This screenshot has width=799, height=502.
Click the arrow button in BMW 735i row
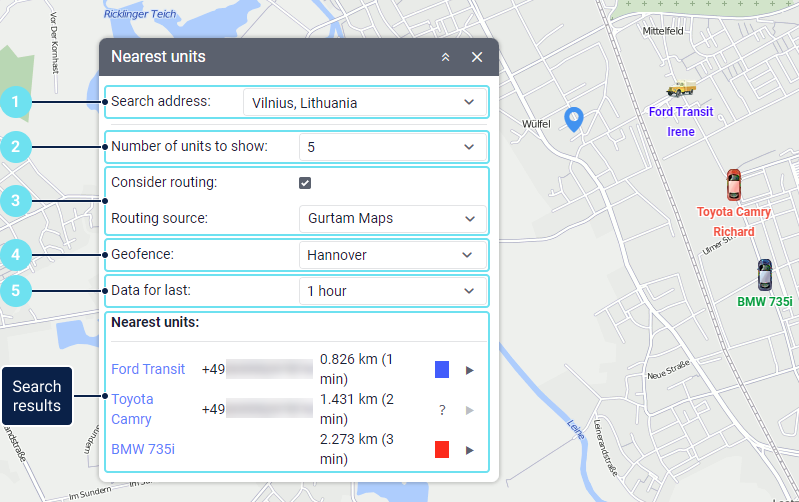click(x=470, y=450)
